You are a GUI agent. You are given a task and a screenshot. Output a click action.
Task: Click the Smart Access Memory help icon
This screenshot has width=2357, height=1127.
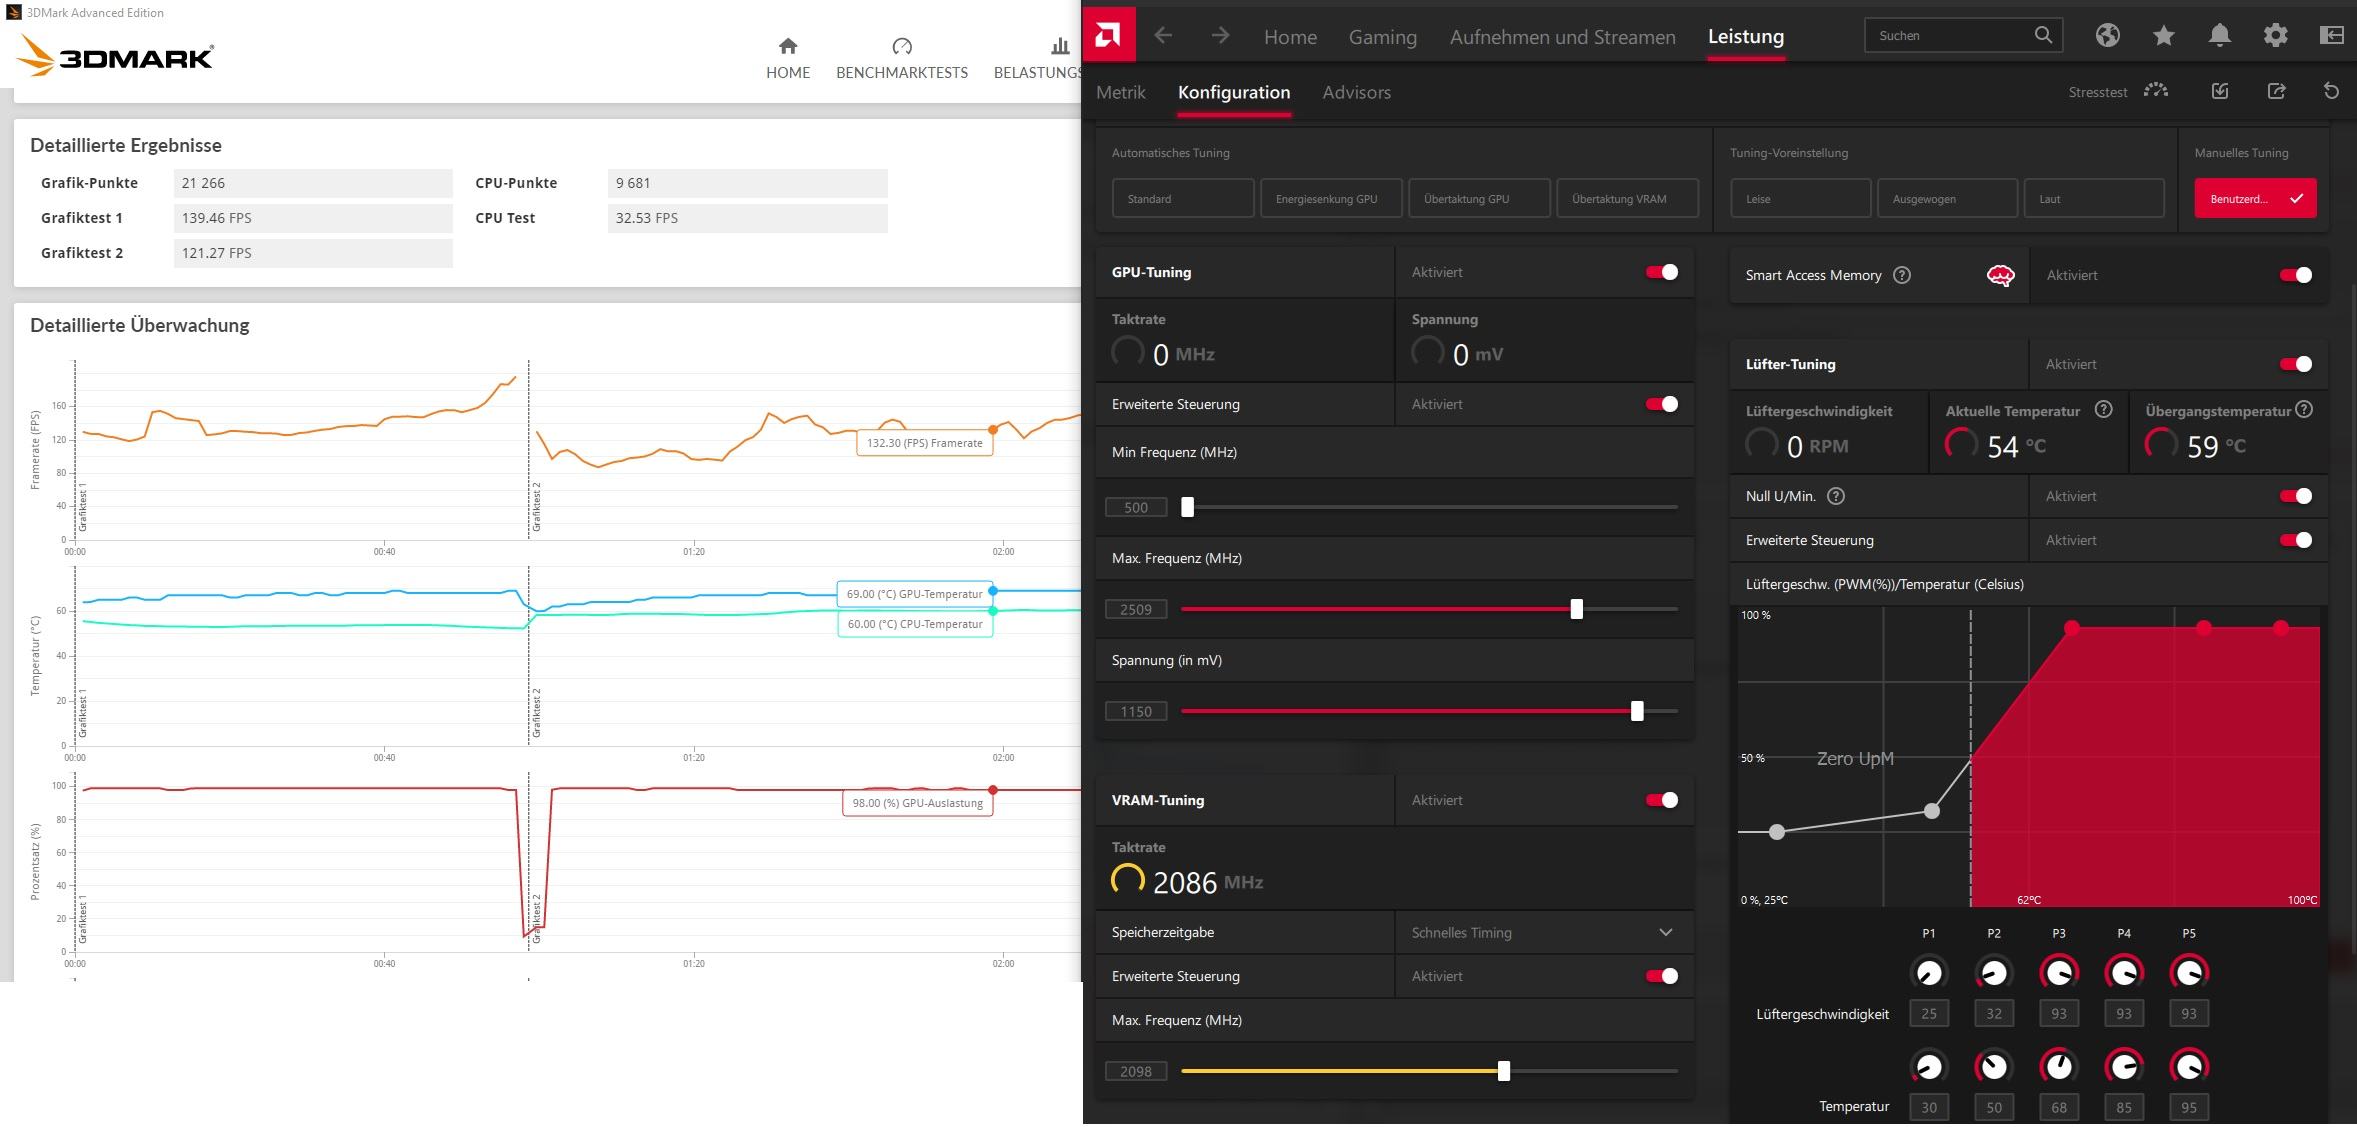tap(1902, 275)
